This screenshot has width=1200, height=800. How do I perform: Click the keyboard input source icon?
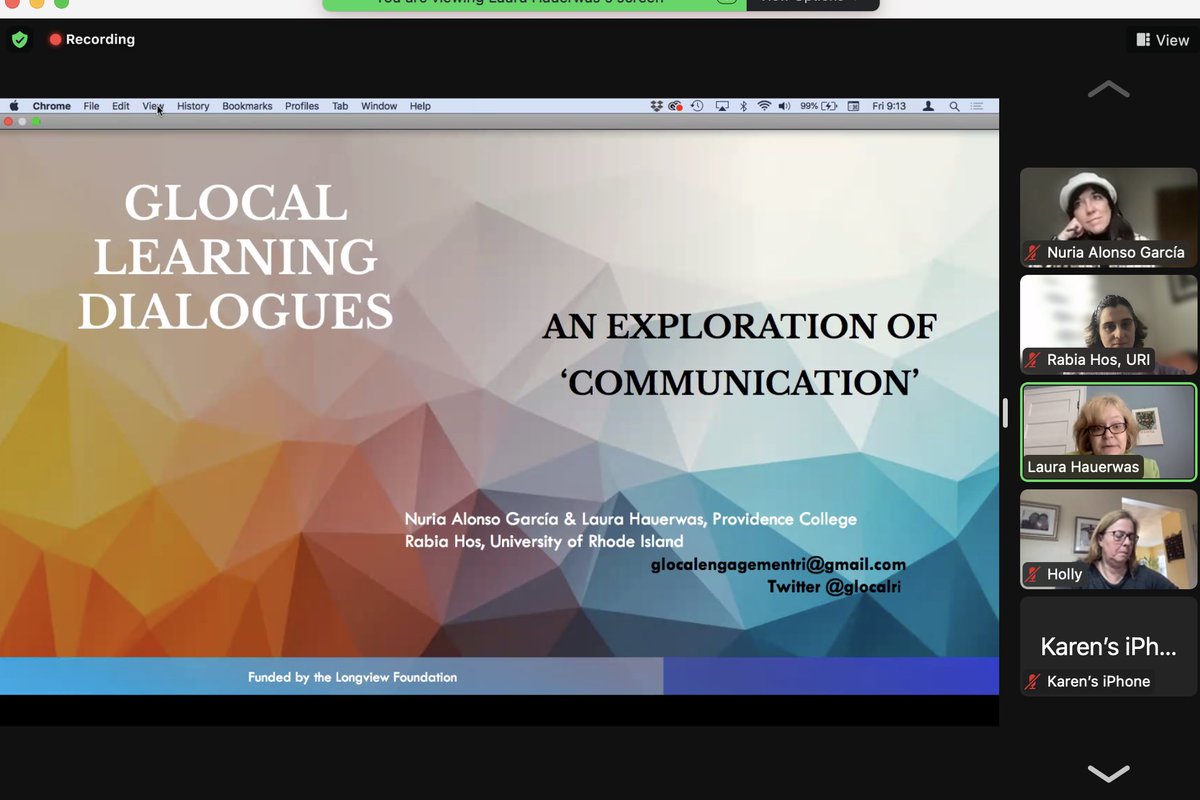(x=854, y=106)
